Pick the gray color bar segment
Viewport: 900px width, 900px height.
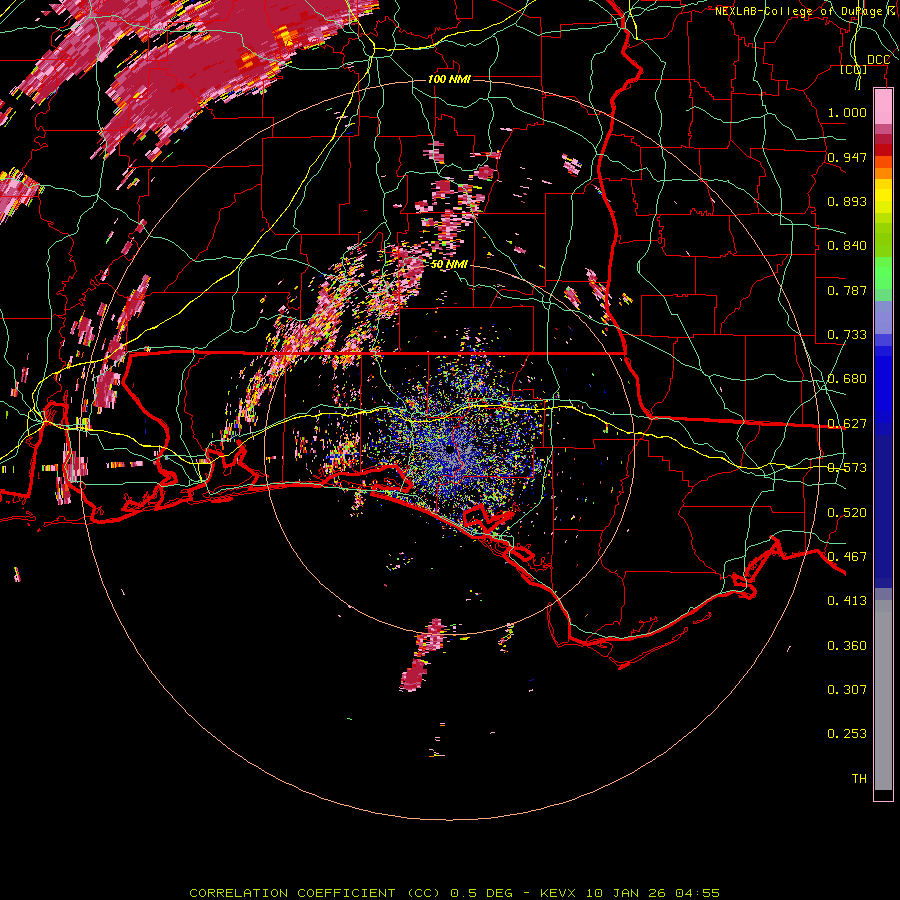click(x=883, y=695)
